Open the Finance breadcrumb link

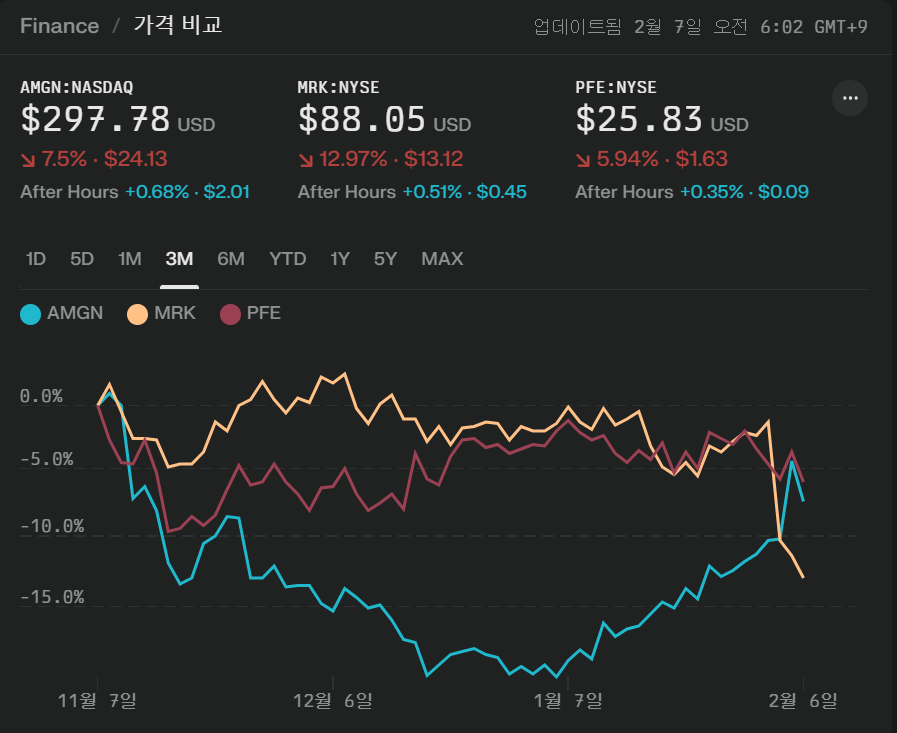[59, 26]
